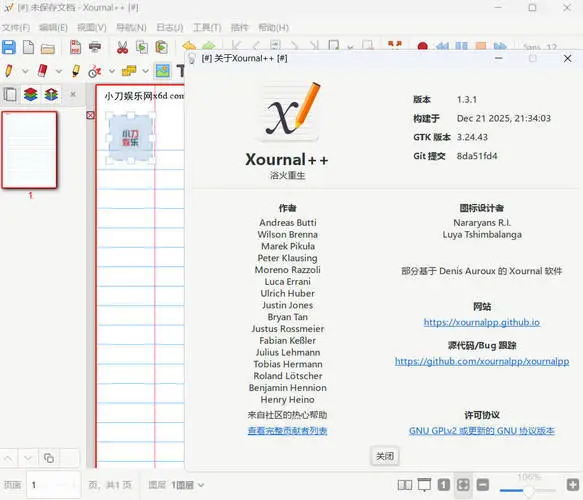Toggle paired pages view in status bar

coord(405,485)
